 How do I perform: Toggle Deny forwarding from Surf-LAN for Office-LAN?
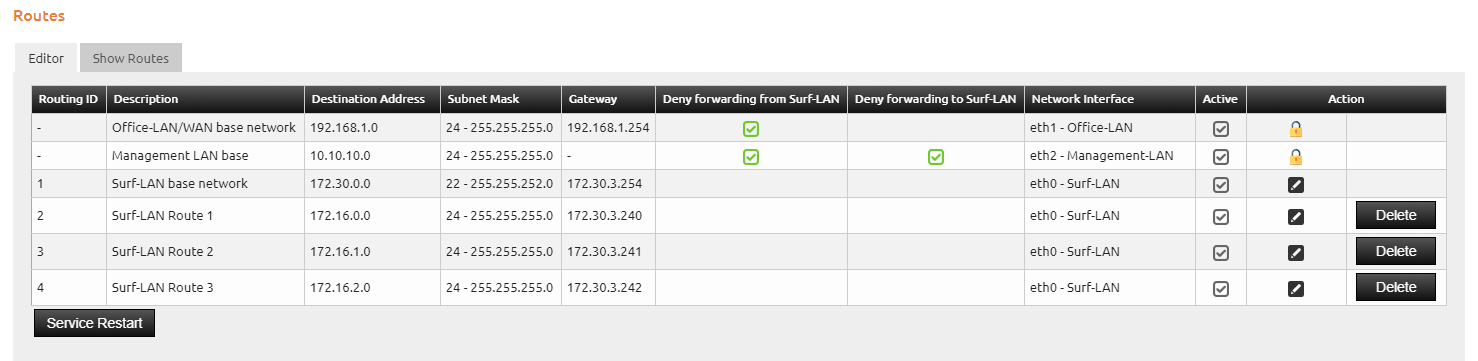point(751,128)
